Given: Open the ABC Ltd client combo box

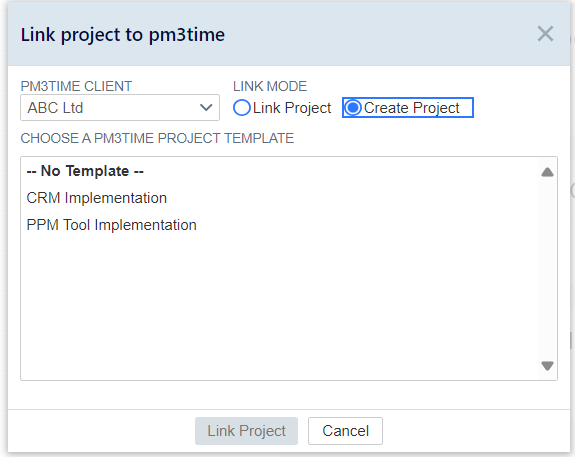Looking at the screenshot, I should tap(120, 107).
